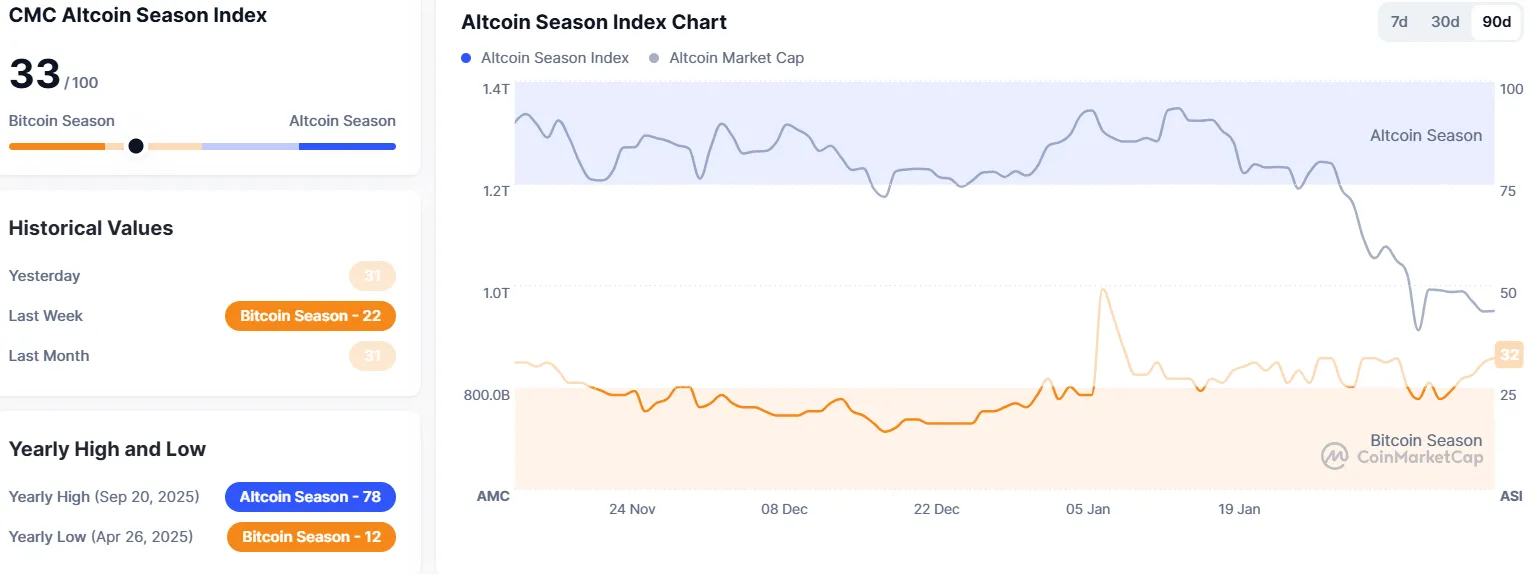The height and width of the screenshot is (574, 1530).
Task: Click the orange 32 value badge
Action: 1508,354
